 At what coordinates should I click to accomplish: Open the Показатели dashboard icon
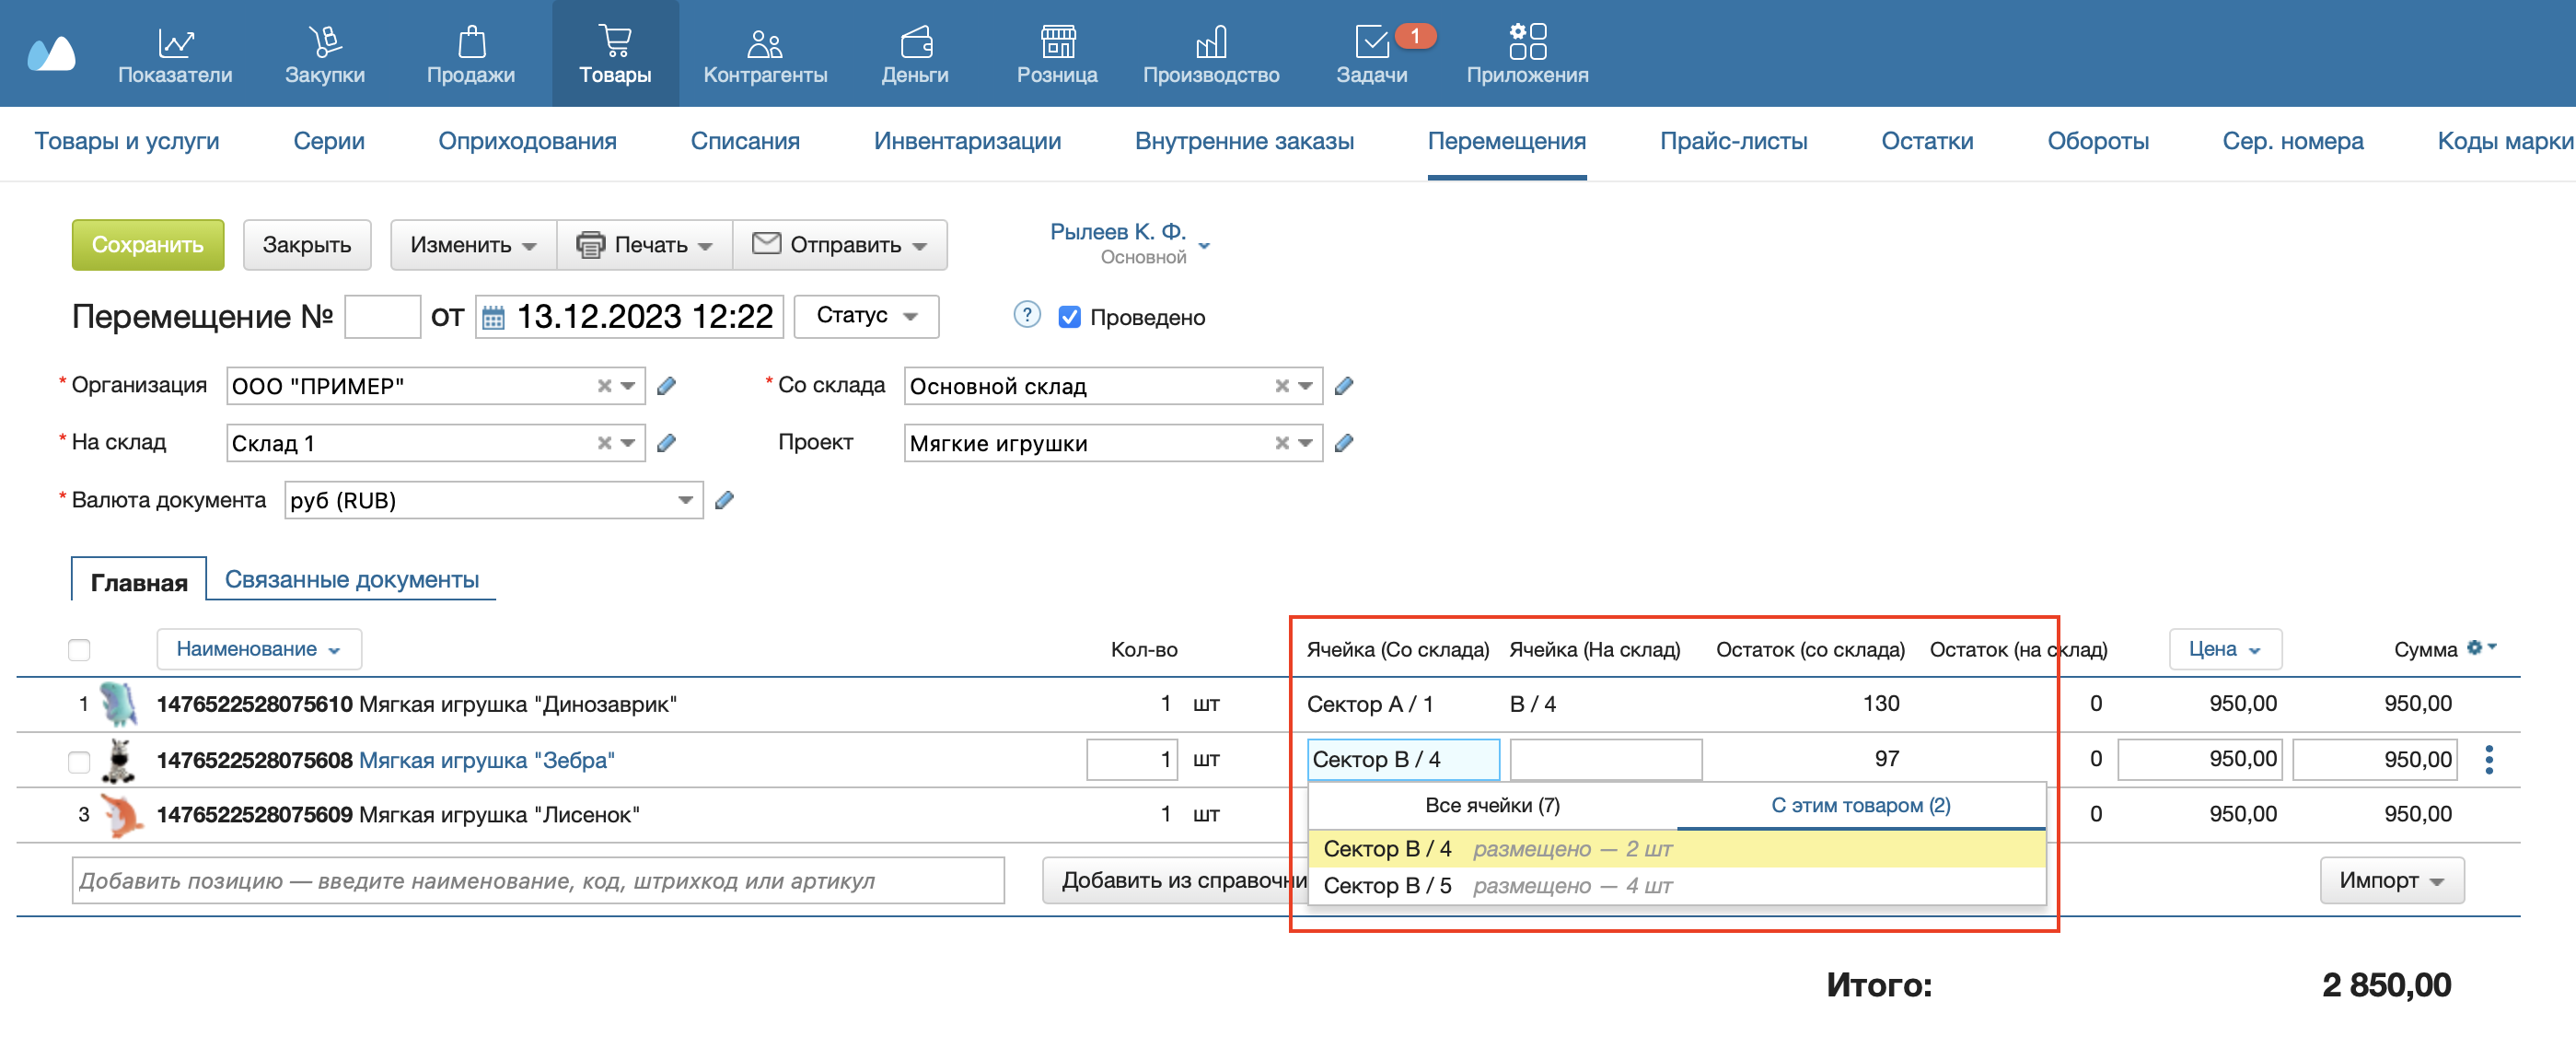click(x=175, y=44)
